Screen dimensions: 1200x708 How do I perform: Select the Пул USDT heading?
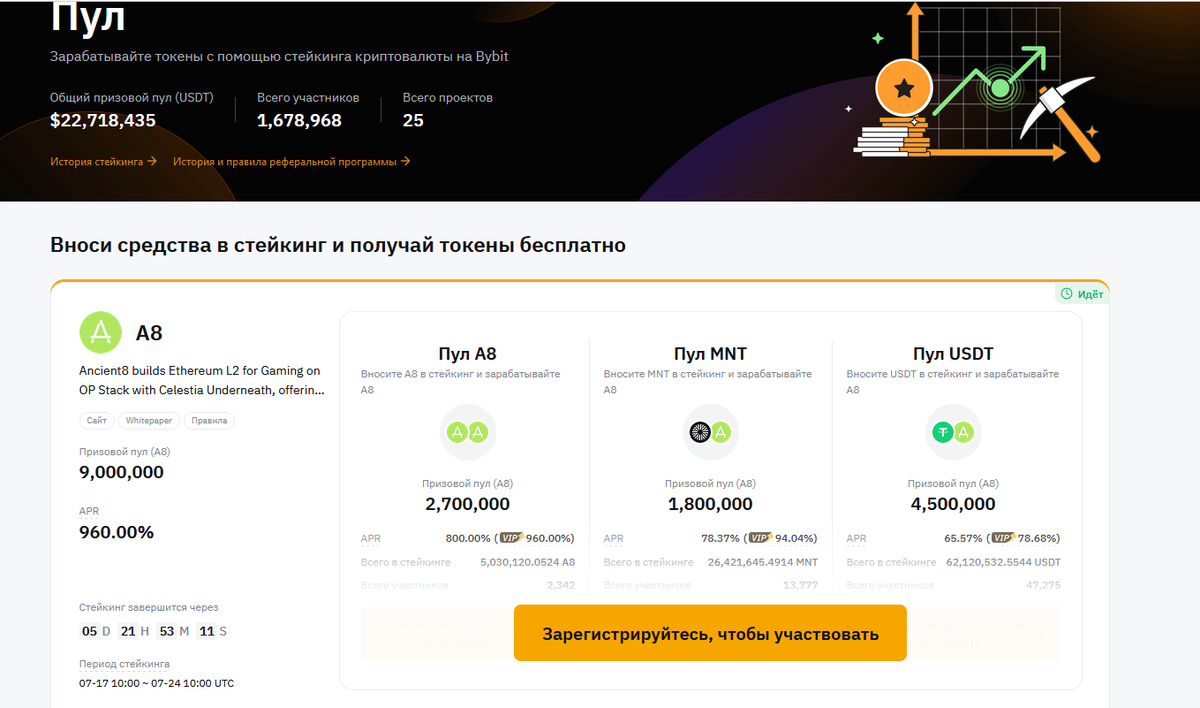(953, 354)
